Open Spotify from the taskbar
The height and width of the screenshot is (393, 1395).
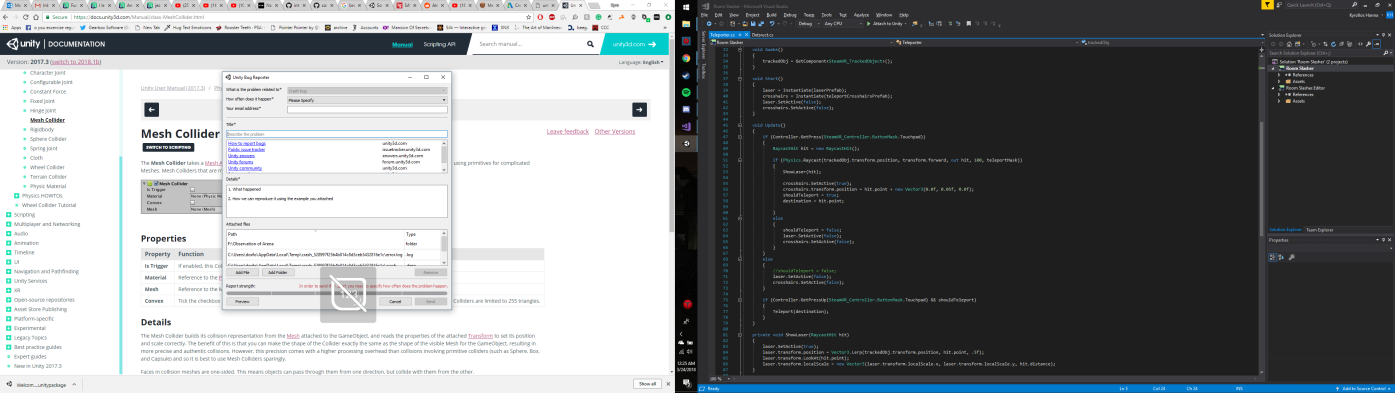click(687, 92)
